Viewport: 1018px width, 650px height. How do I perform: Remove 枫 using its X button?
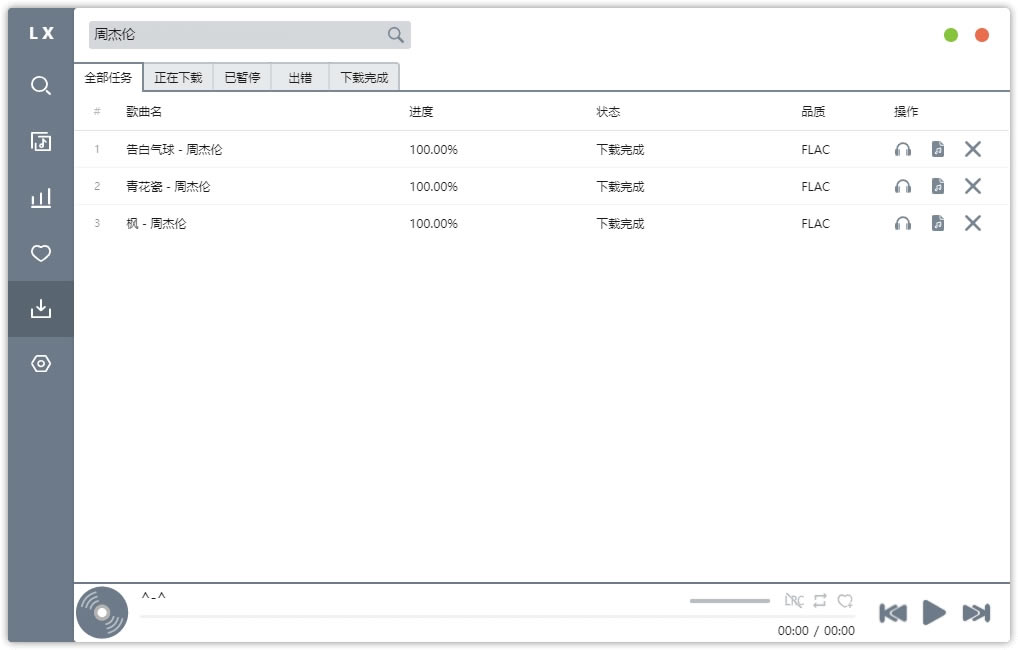click(972, 223)
